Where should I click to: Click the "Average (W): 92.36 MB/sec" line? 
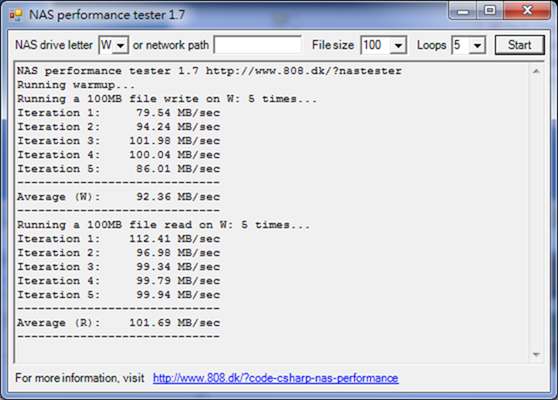(x=119, y=197)
